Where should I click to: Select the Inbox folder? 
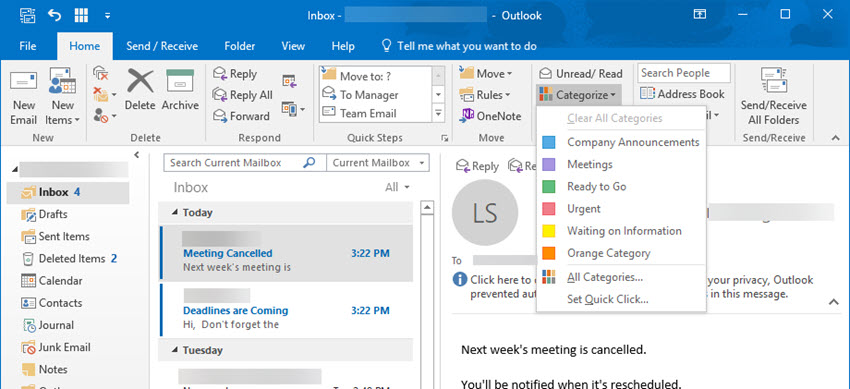68,192
